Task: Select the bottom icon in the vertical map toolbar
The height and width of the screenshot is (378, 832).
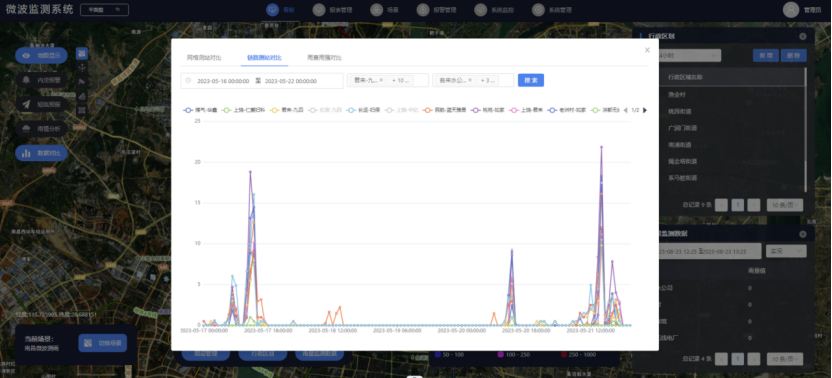Action: [x=82, y=110]
